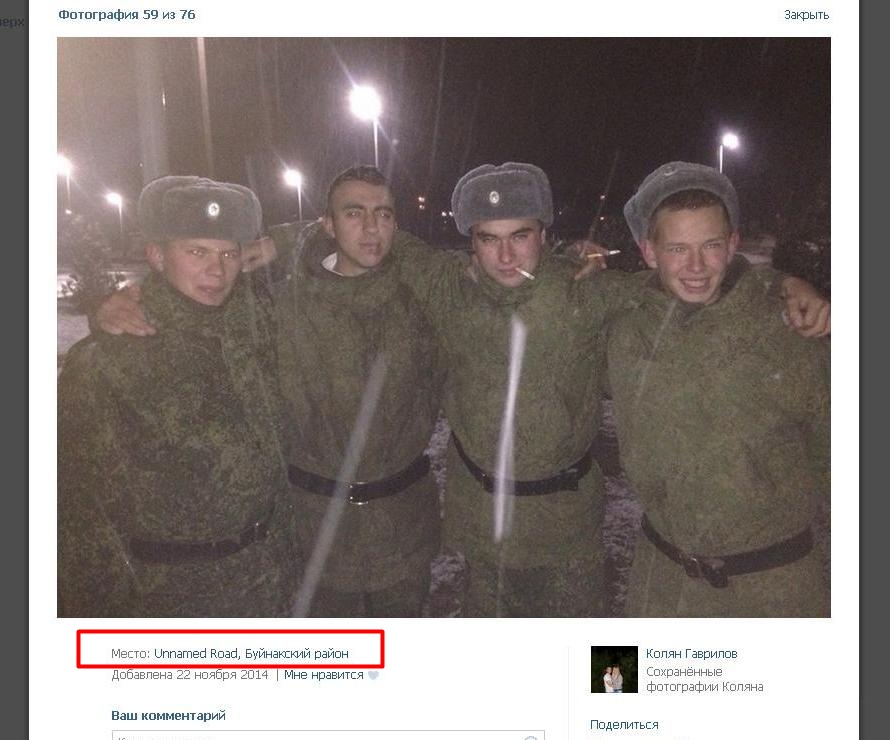Click the heart icon beside Мне нравится
Image resolution: width=890 pixels, height=740 pixels.
coord(373,675)
